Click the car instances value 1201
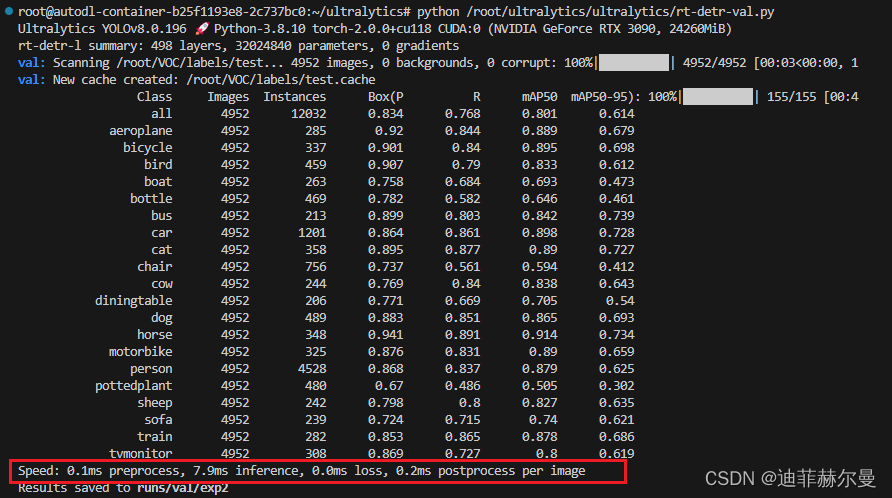Viewport: 892px width, 498px height. pyautogui.click(x=312, y=233)
